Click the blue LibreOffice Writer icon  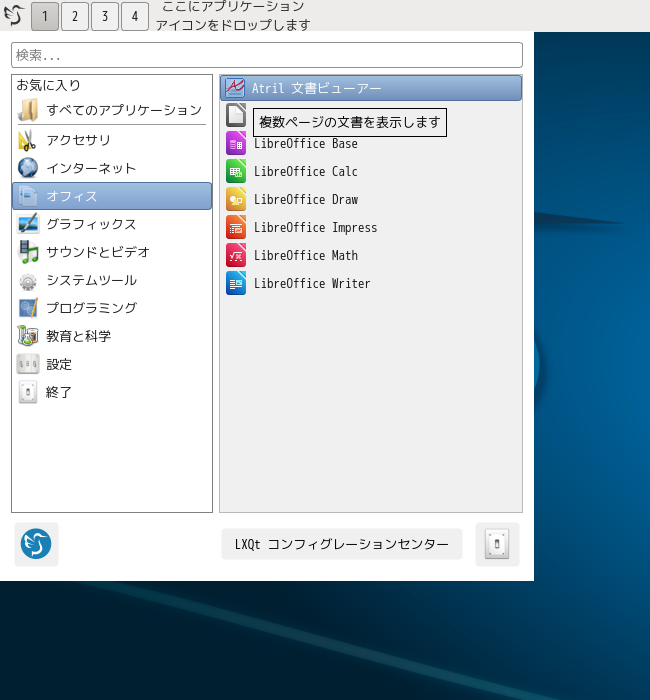[x=236, y=283]
